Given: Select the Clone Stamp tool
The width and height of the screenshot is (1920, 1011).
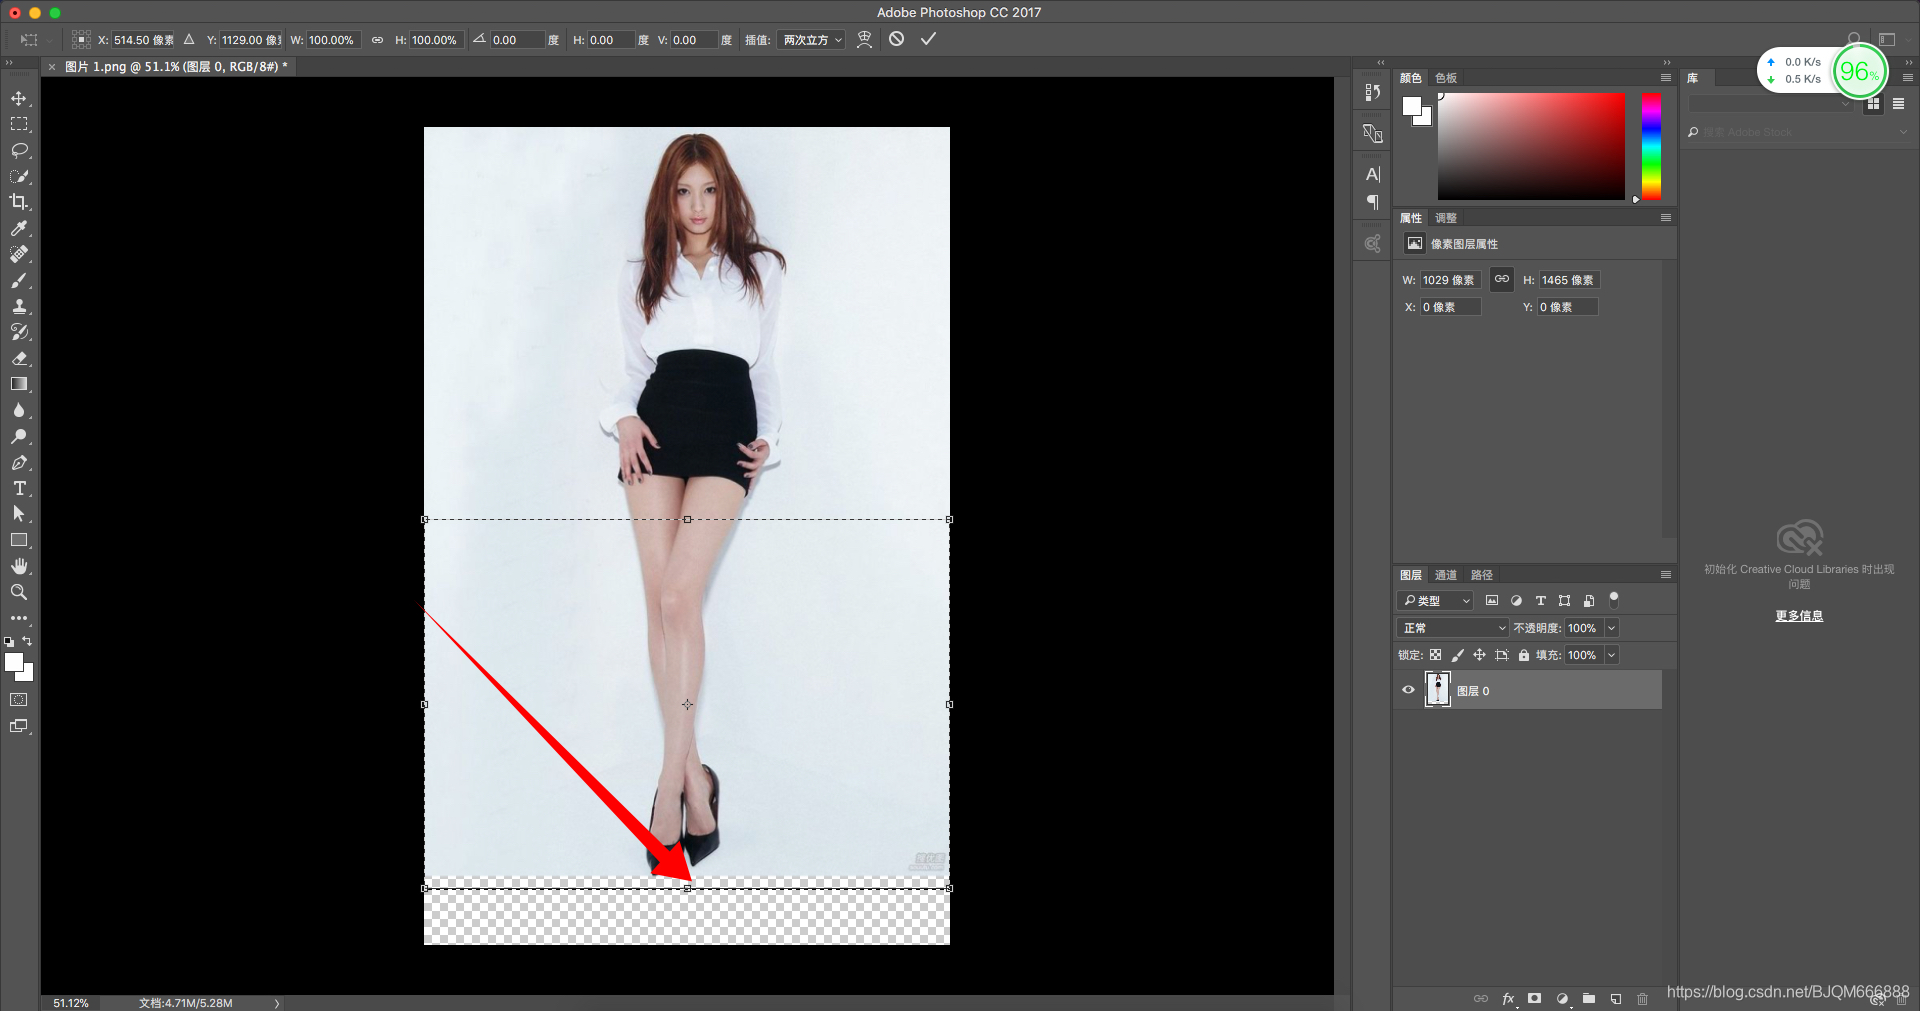Looking at the screenshot, I should point(19,306).
